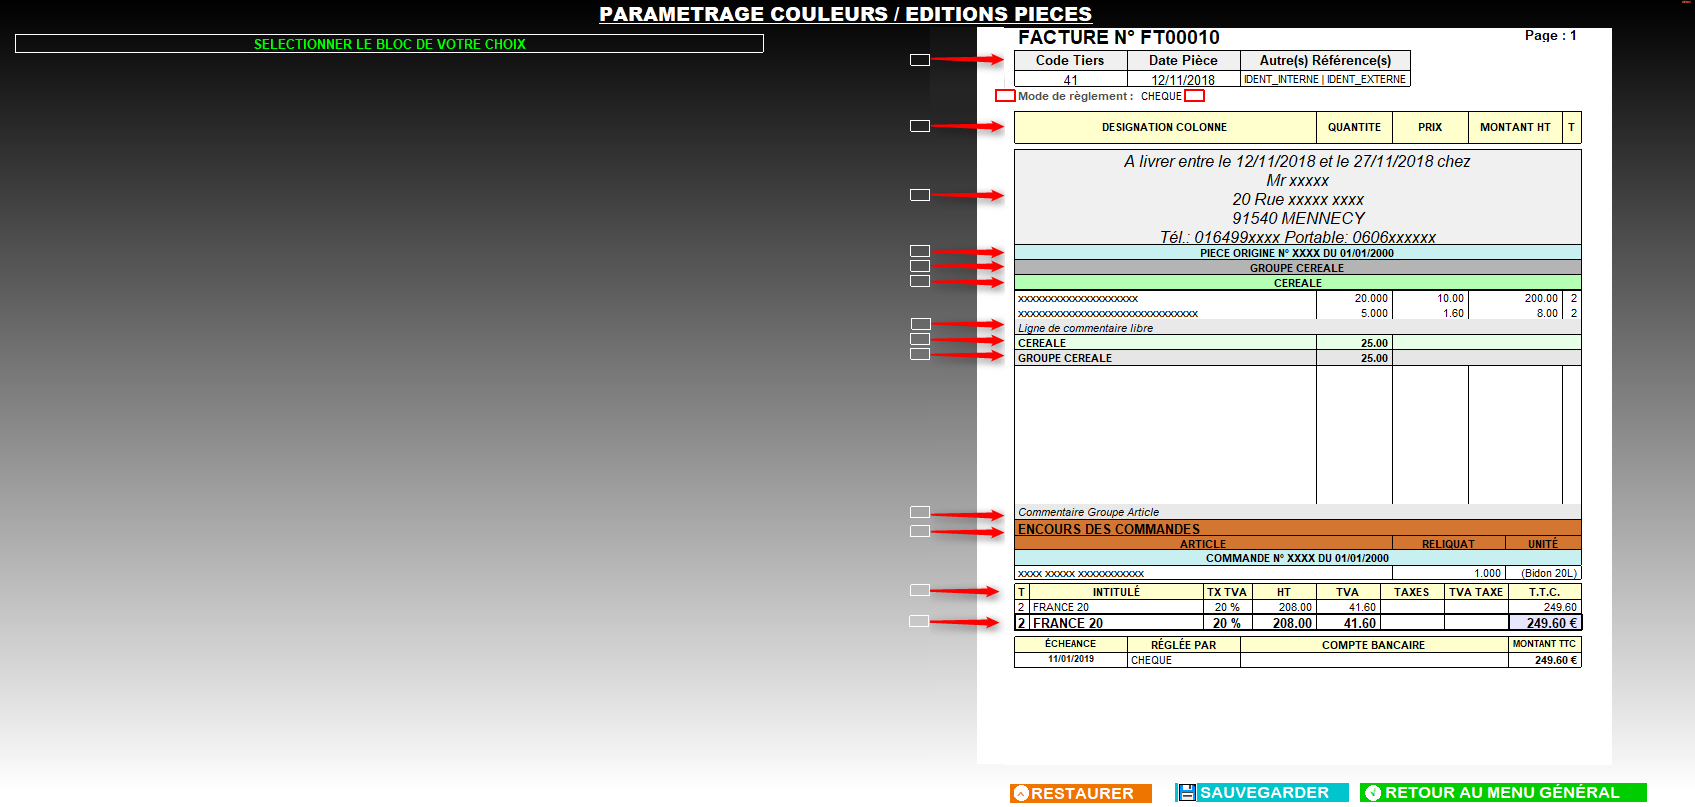Save settings with the SAUVEGARDER button
The height and width of the screenshot is (807, 1695).
[1262, 793]
